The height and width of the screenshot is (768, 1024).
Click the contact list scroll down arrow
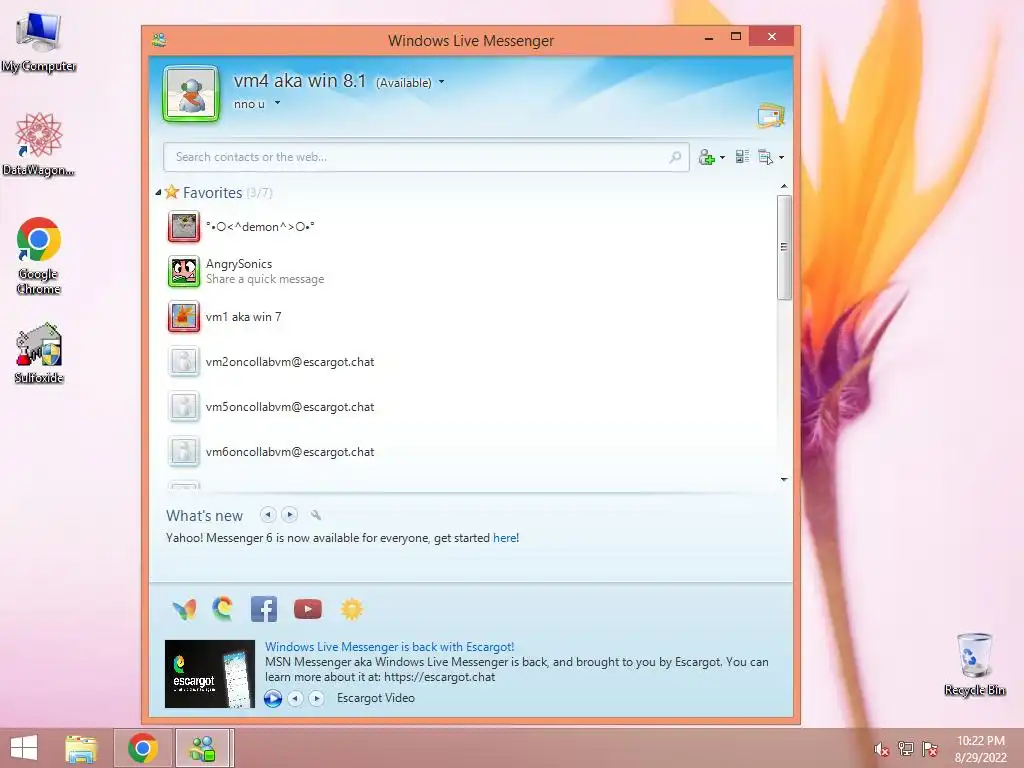click(784, 480)
